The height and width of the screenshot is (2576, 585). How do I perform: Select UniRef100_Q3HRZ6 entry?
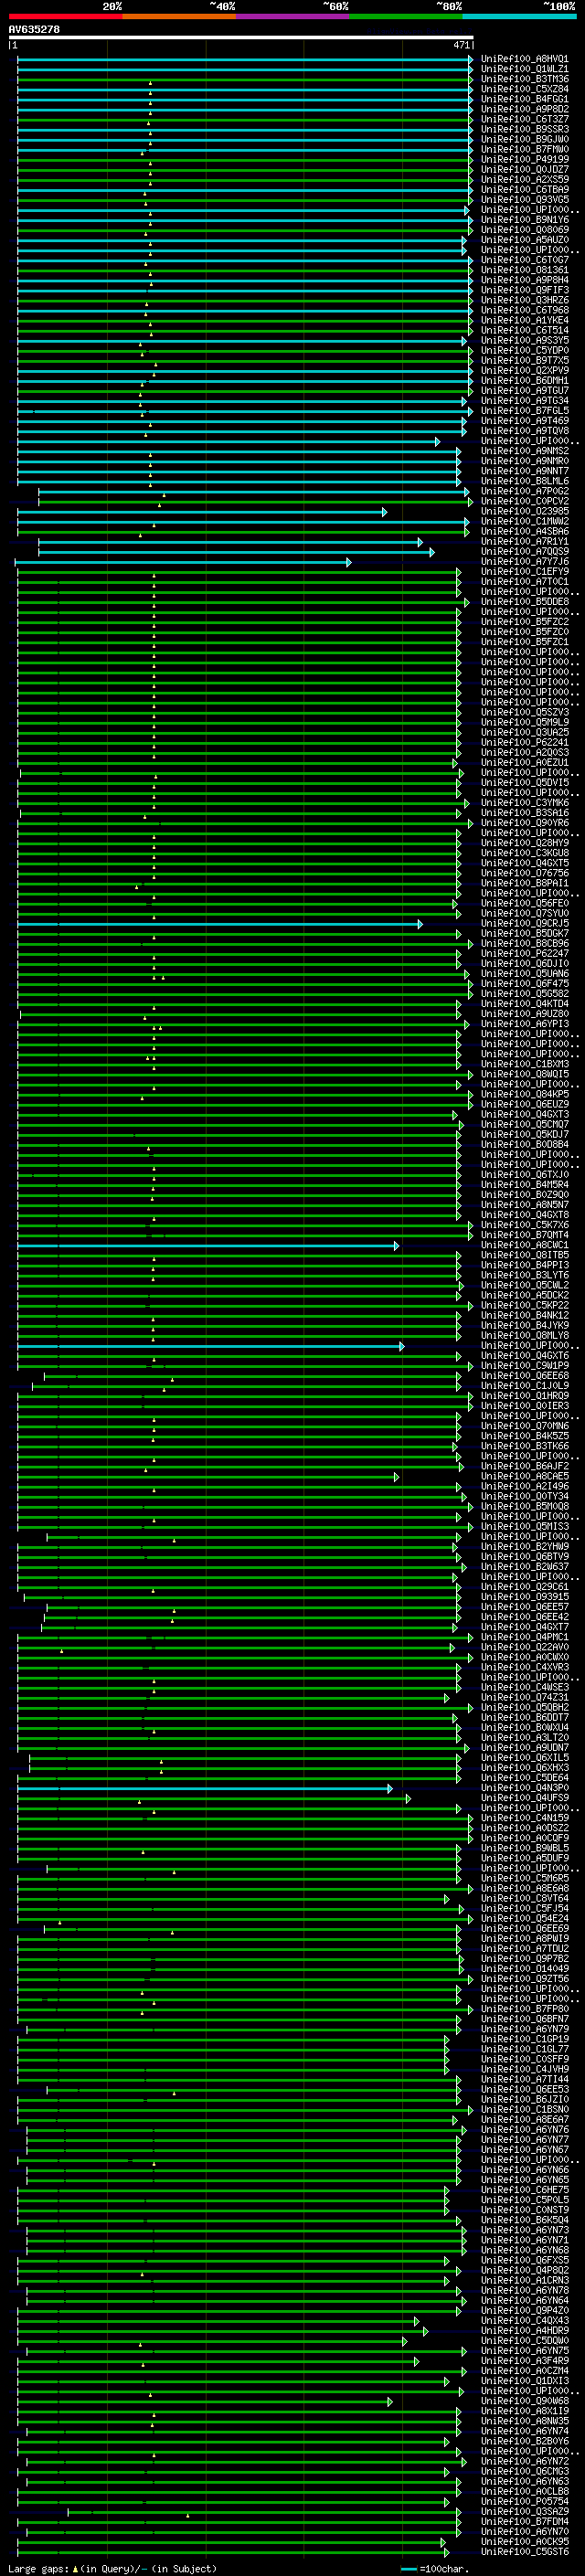coord(525,300)
